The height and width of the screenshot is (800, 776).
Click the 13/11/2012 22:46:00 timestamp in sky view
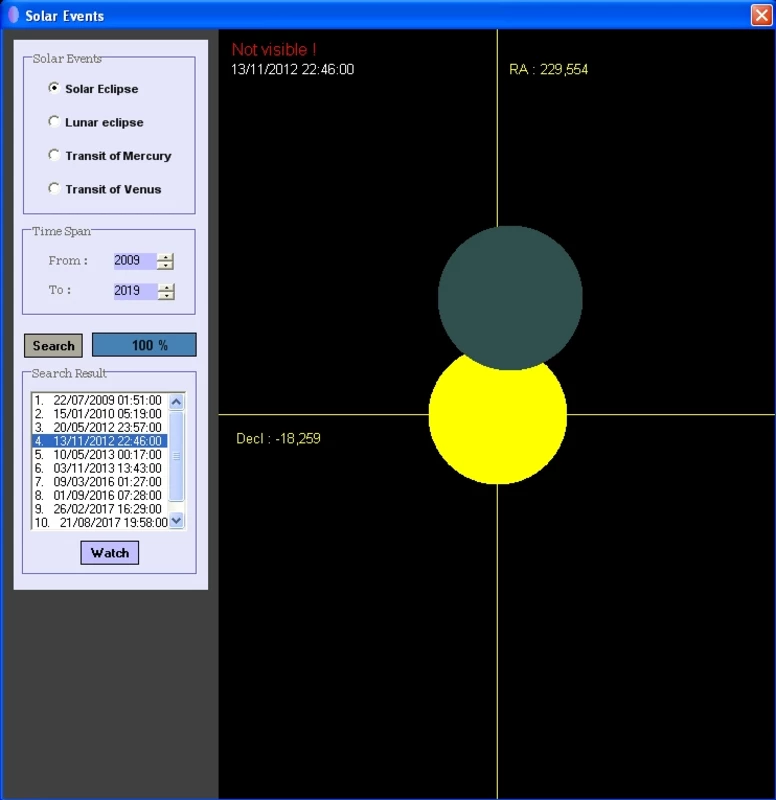292,69
